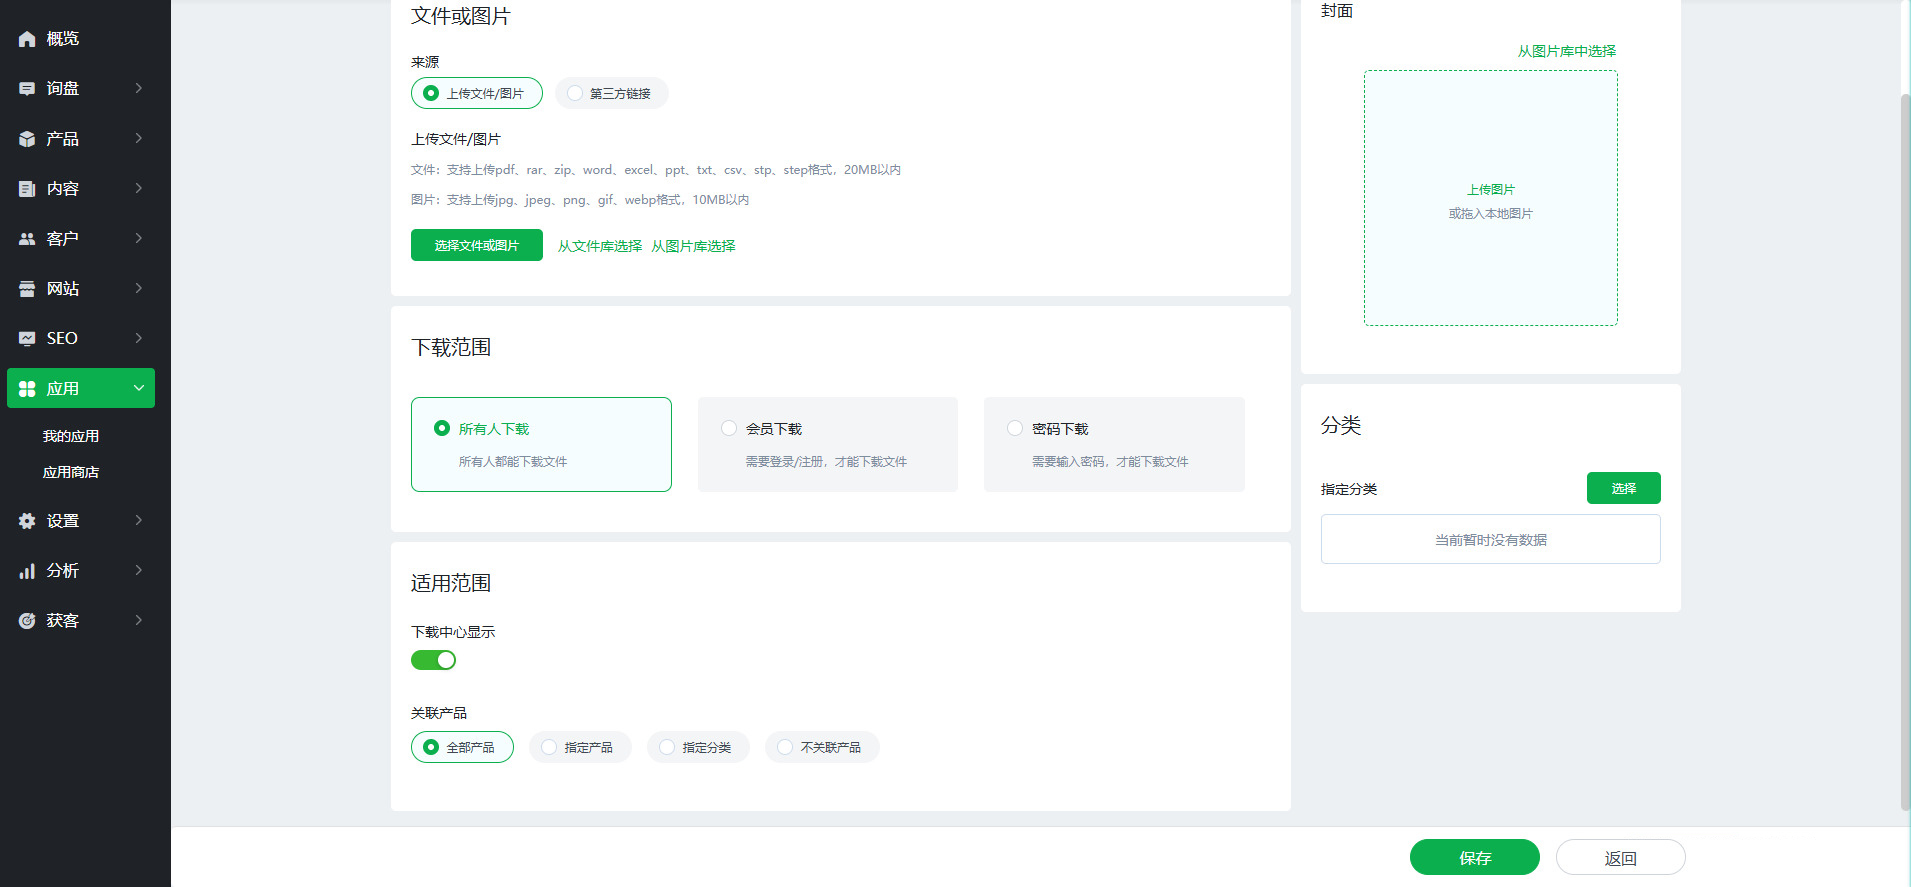The width and height of the screenshot is (1911, 887).
Task: Click the home icon beside 概览
Action: [27, 39]
